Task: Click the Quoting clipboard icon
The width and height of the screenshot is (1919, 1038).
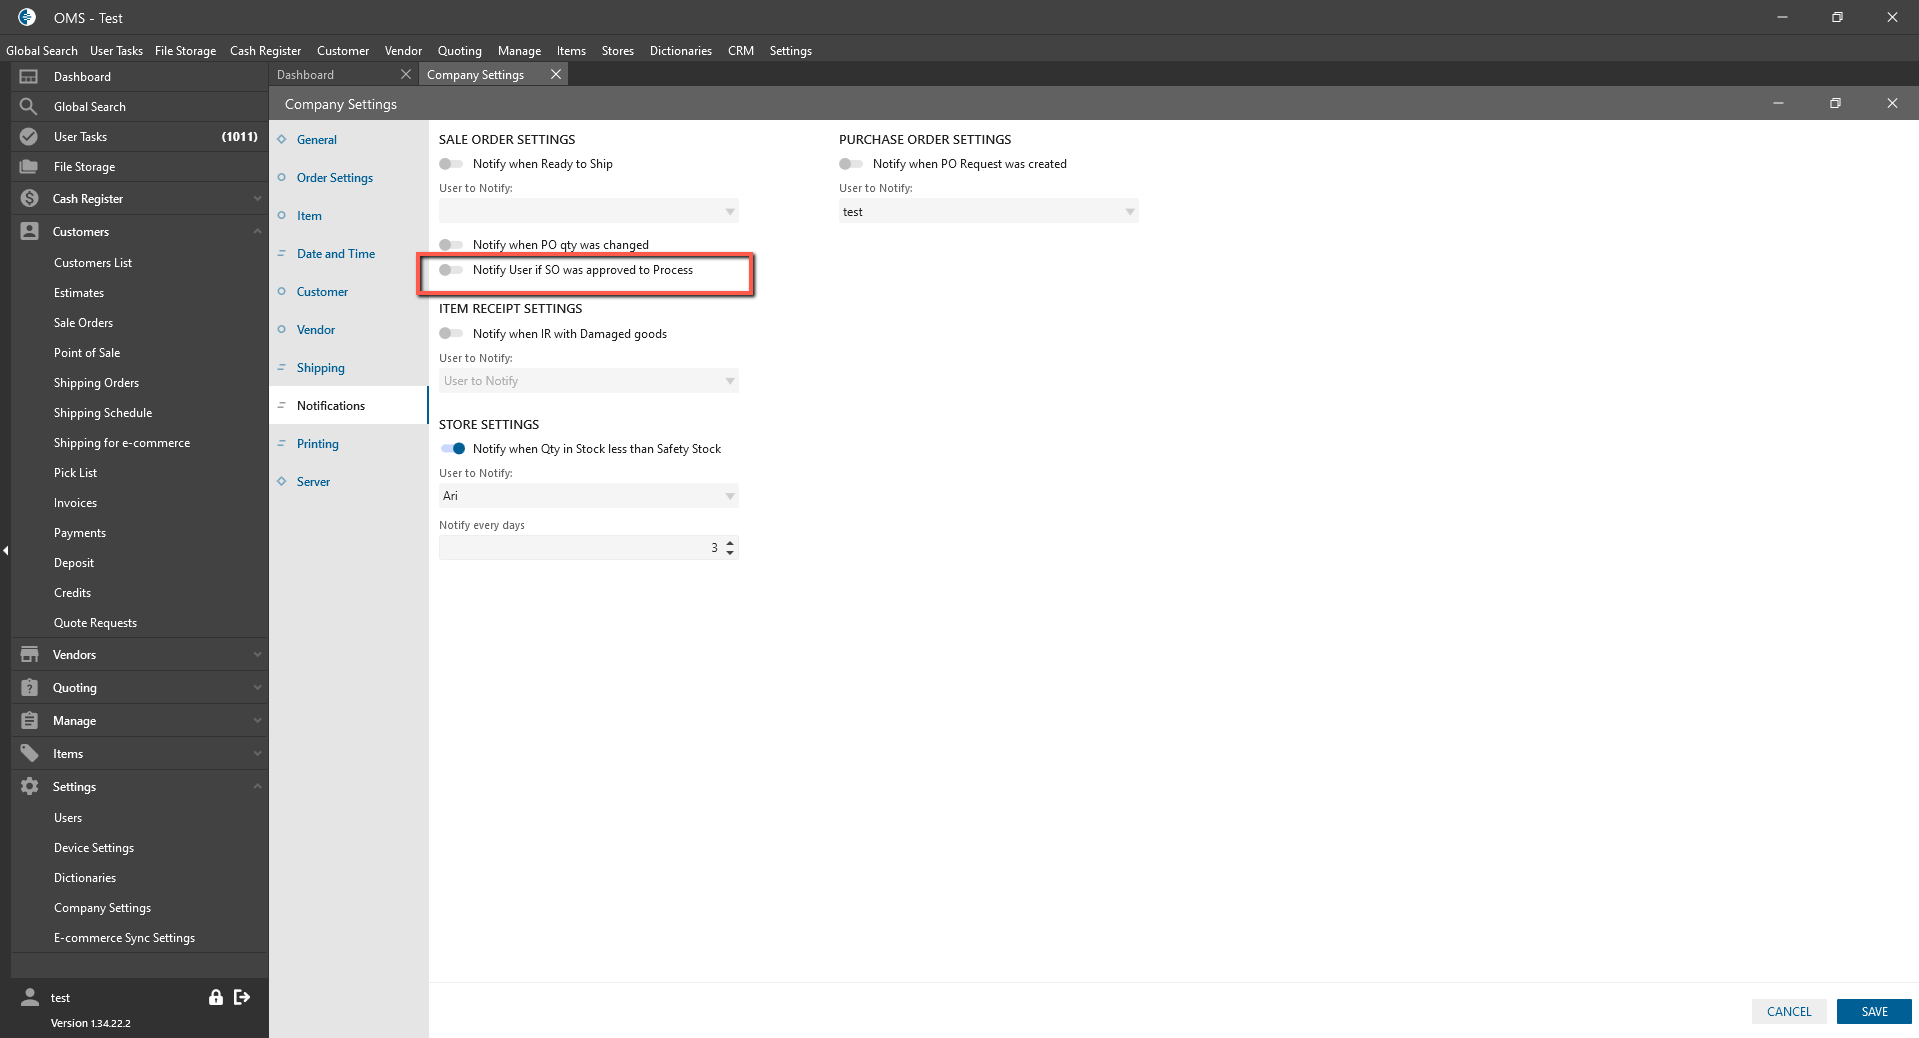Action: click(29, 688)
